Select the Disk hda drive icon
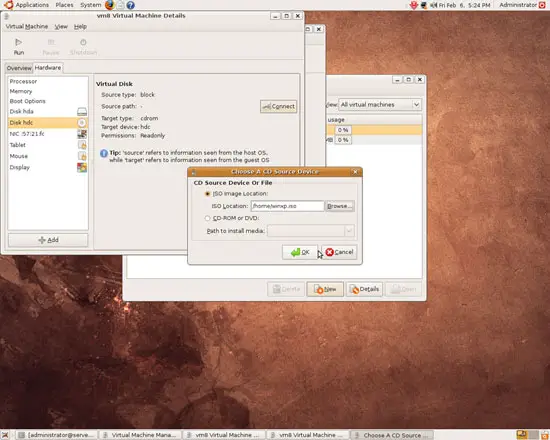The image size is (550, 440). pyautogui.click(x=82, y=112)
